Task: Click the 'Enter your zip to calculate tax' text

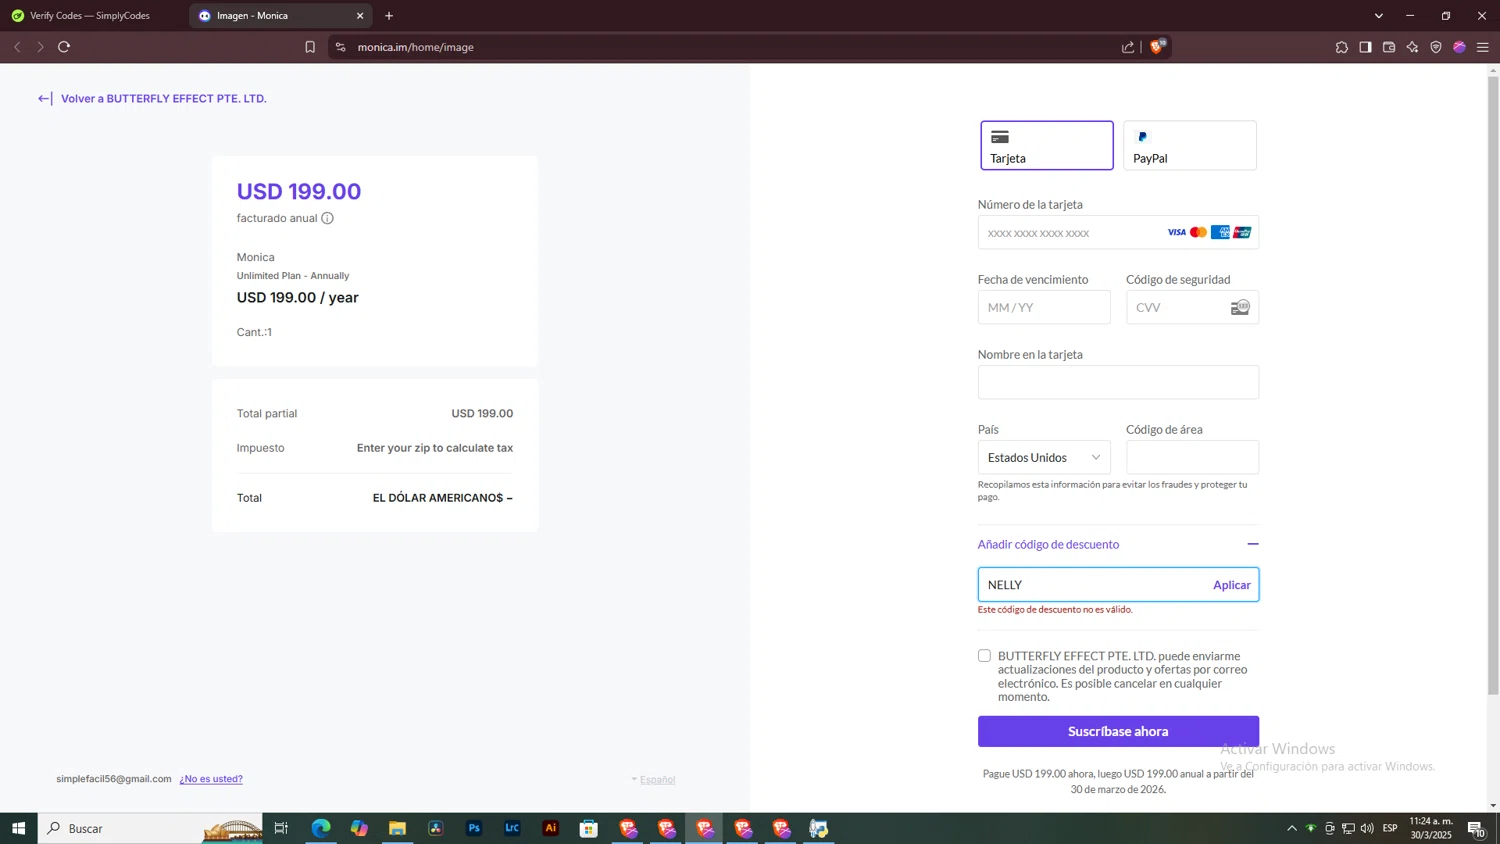Action: point(435,448)
